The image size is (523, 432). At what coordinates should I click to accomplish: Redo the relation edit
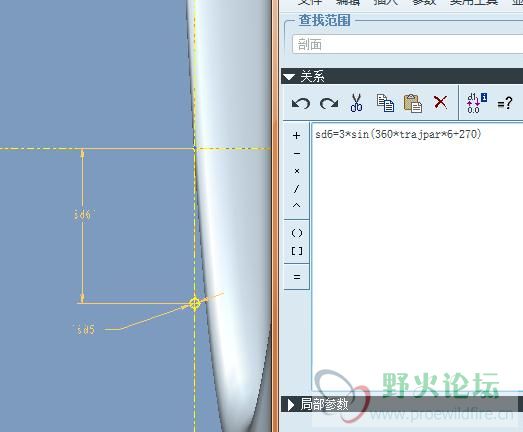(329, 103)
